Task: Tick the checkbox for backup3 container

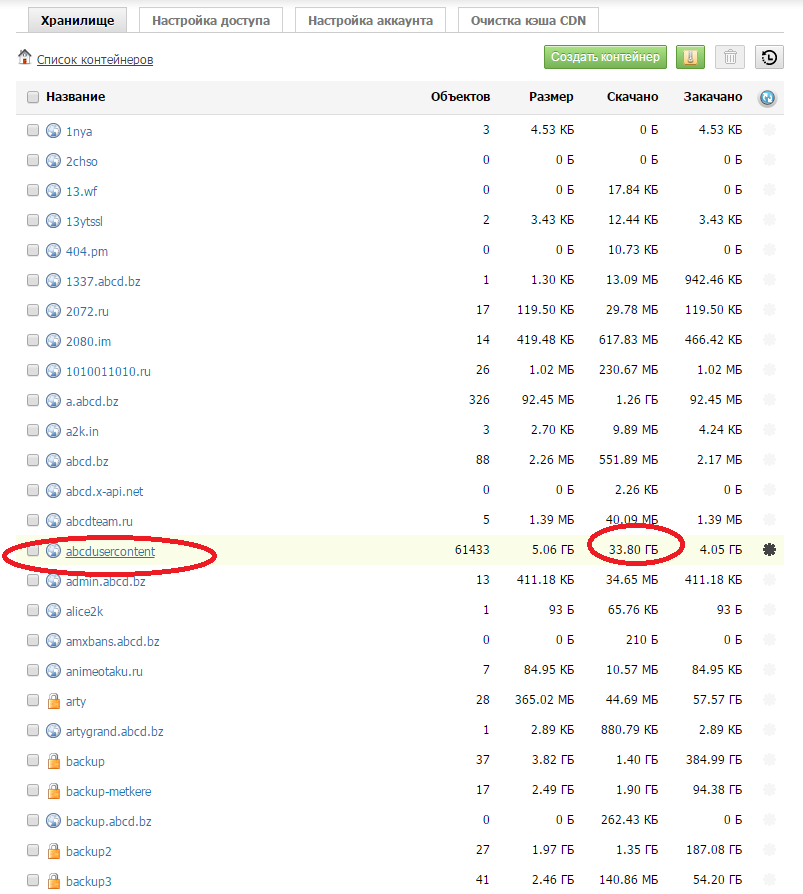Action: tap(33, 881)
